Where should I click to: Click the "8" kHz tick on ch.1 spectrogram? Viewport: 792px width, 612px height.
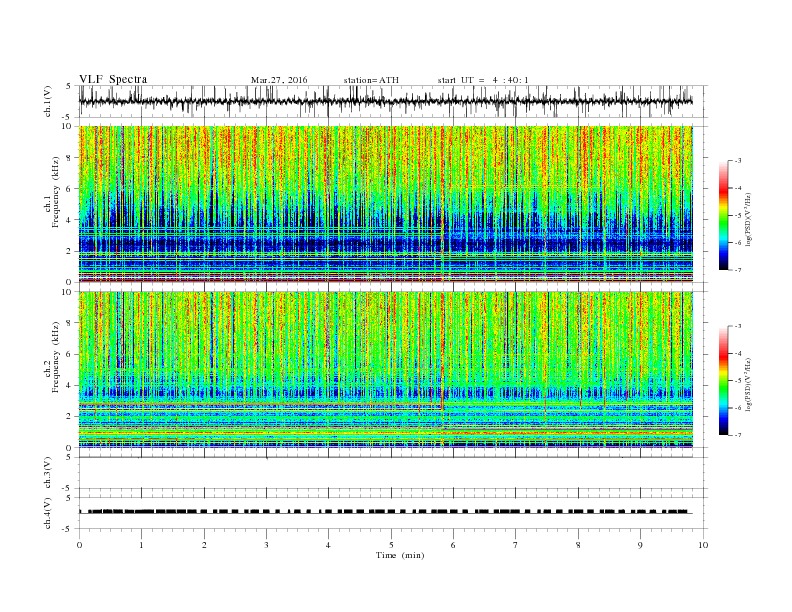point(69,158)
